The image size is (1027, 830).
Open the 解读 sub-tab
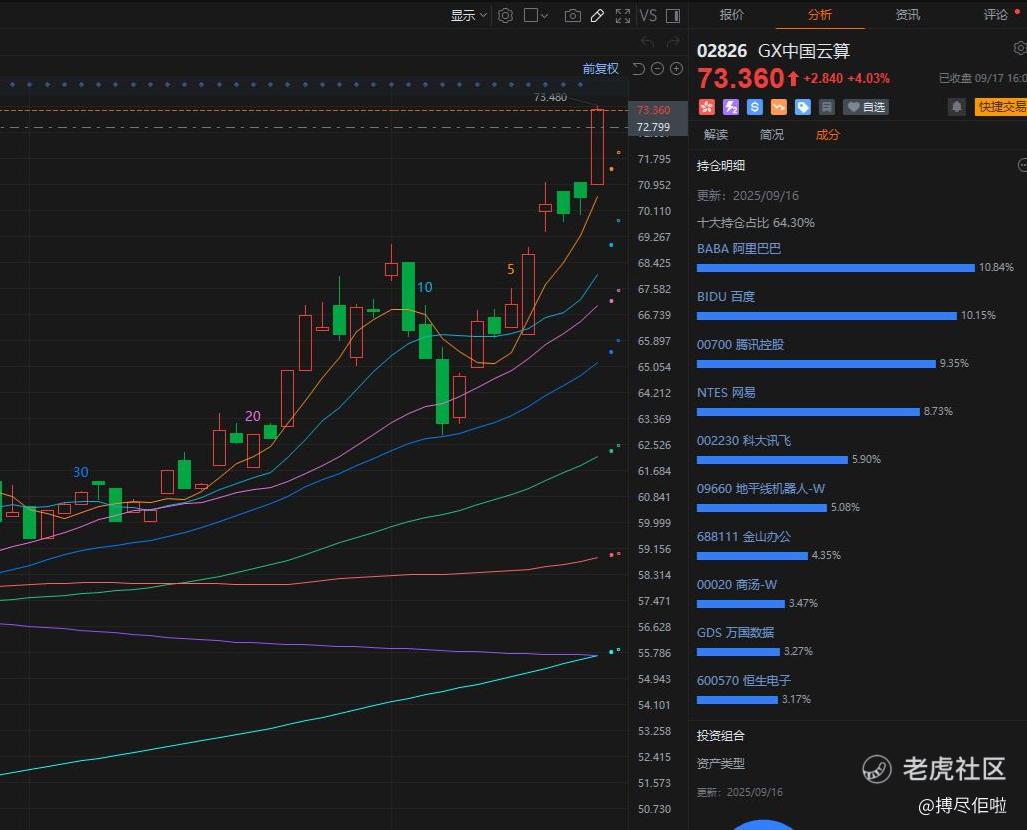coord(716,134)
